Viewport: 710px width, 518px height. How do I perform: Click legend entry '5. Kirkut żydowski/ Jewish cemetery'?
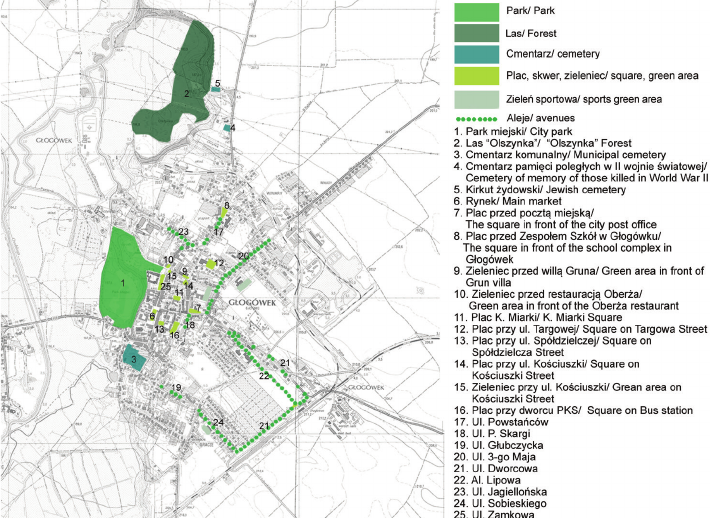[540, 190]
